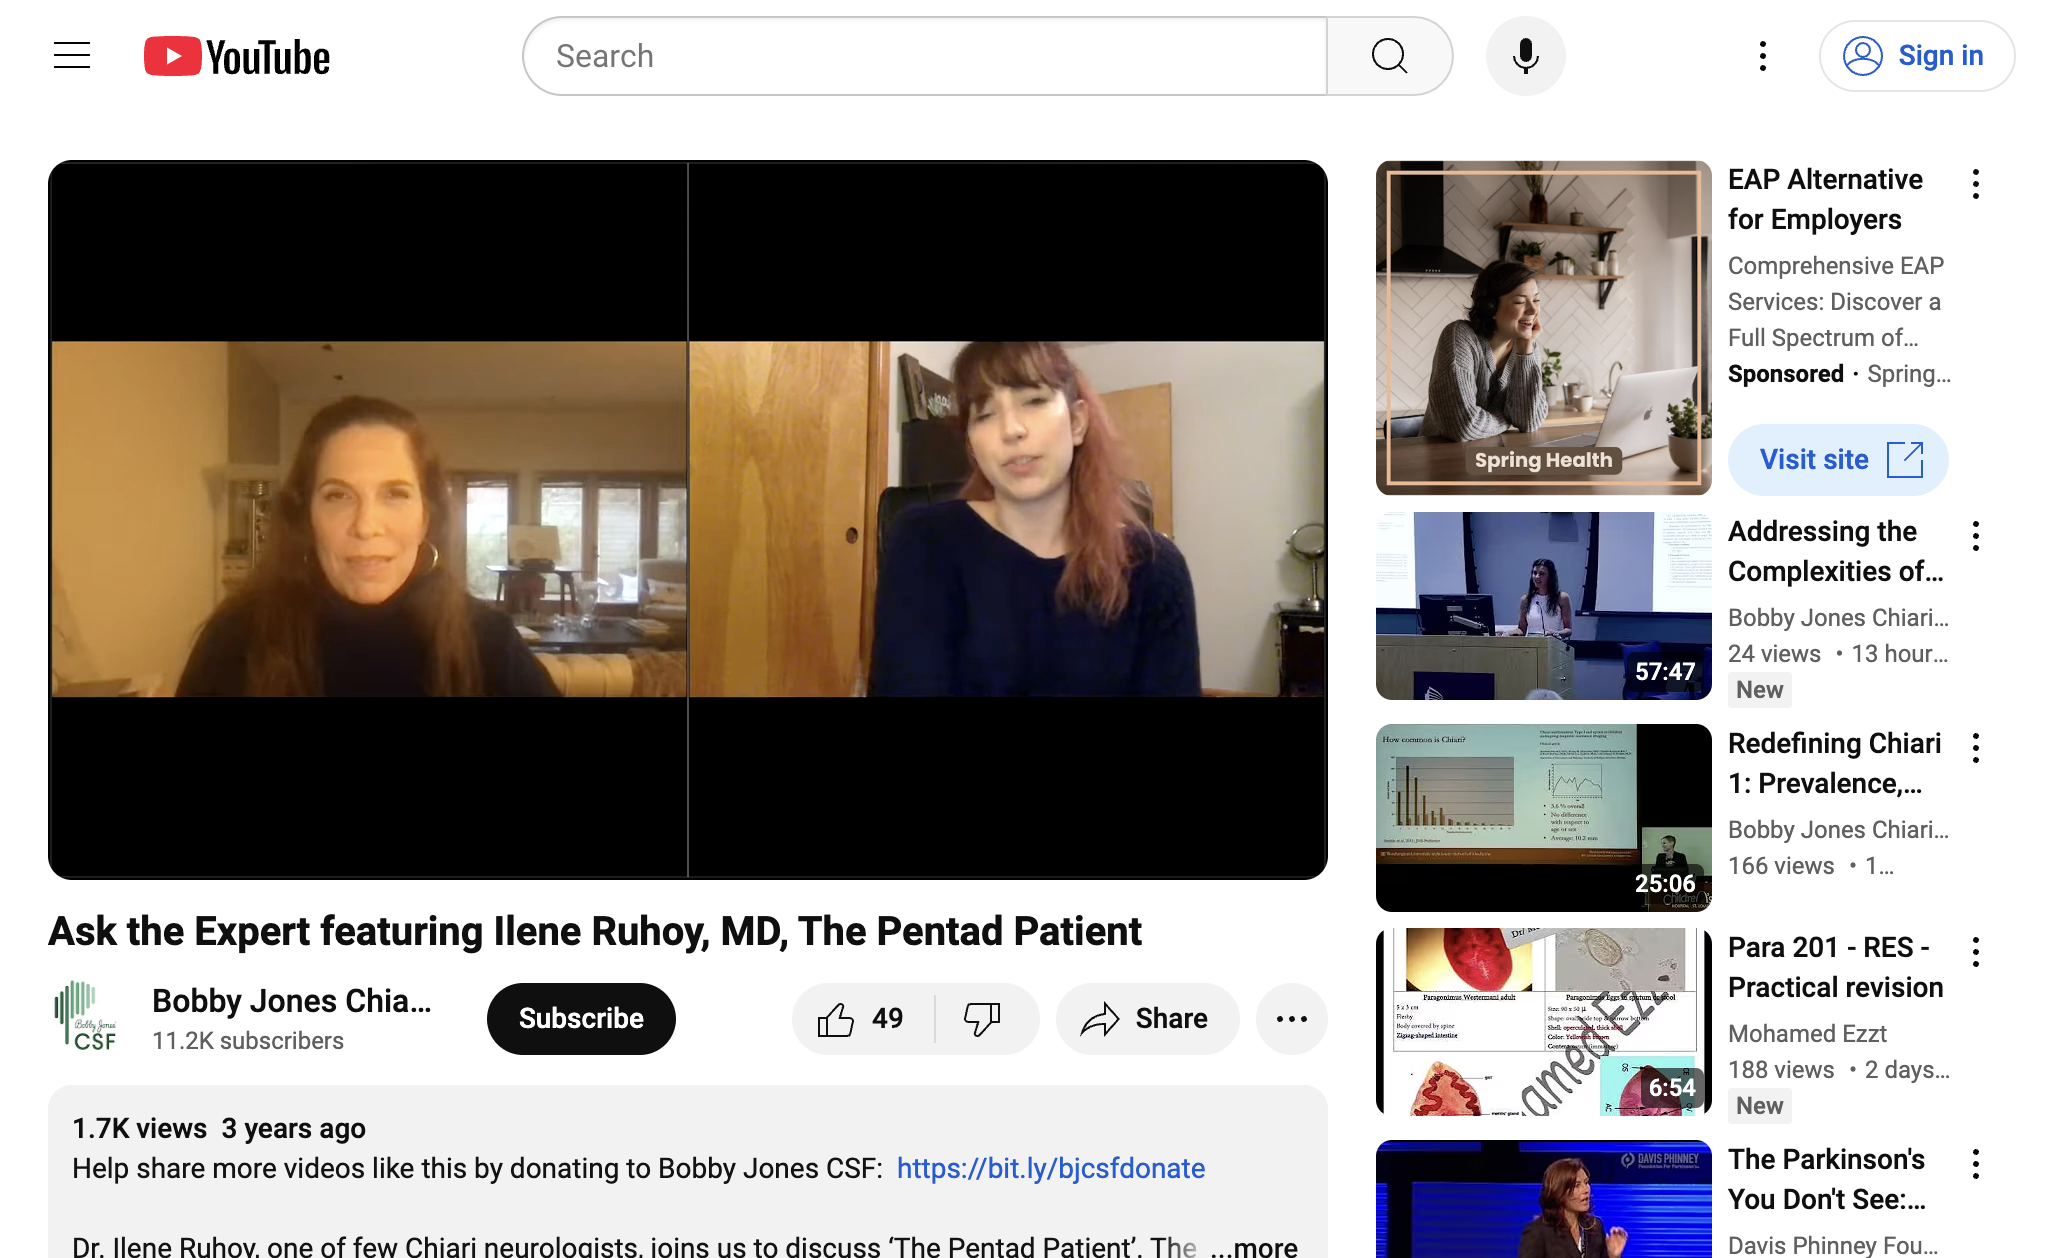Open Bobby Jones Chia... channel name
2048x1258 pixels.
point(292,1001)
